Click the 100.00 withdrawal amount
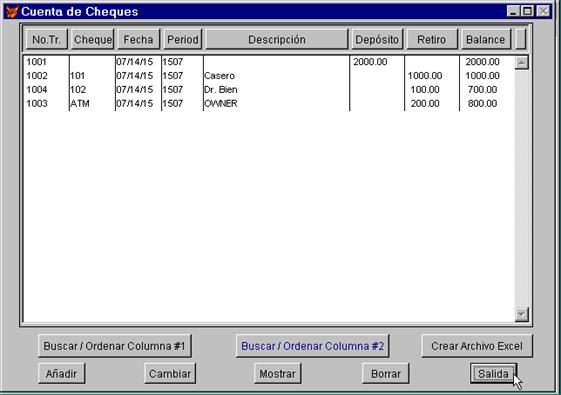Screen dimensions: 561x395 pos(425,89)
